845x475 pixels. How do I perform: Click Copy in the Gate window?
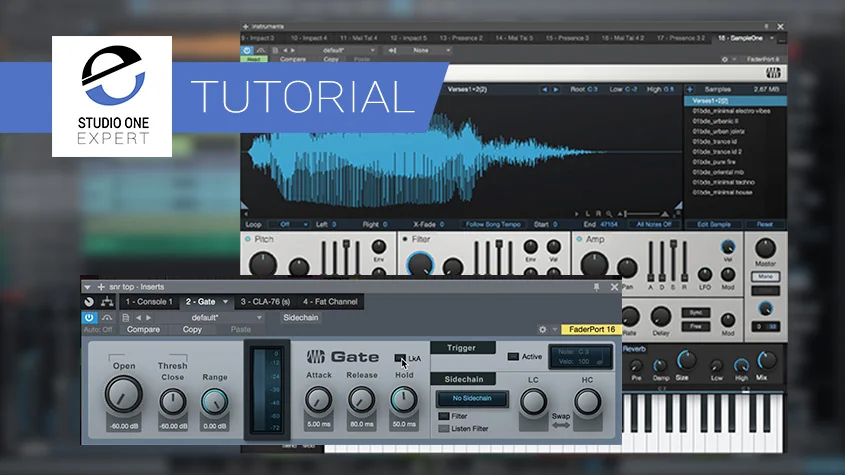[192, 329]
